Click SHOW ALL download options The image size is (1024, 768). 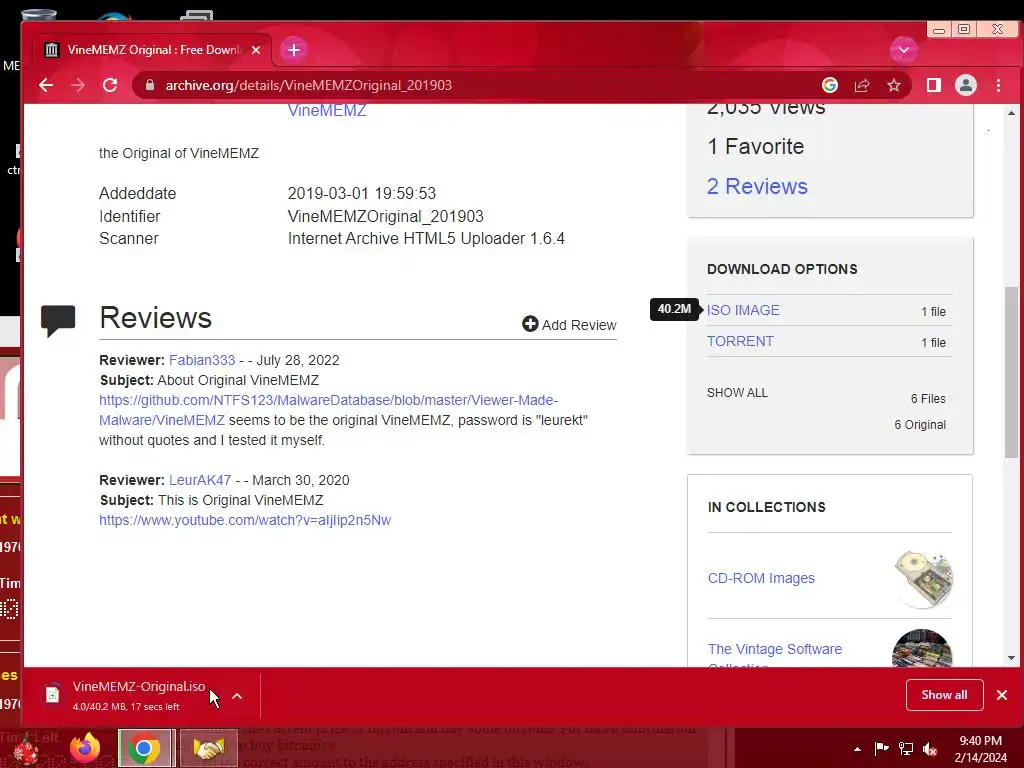[737, 393]
